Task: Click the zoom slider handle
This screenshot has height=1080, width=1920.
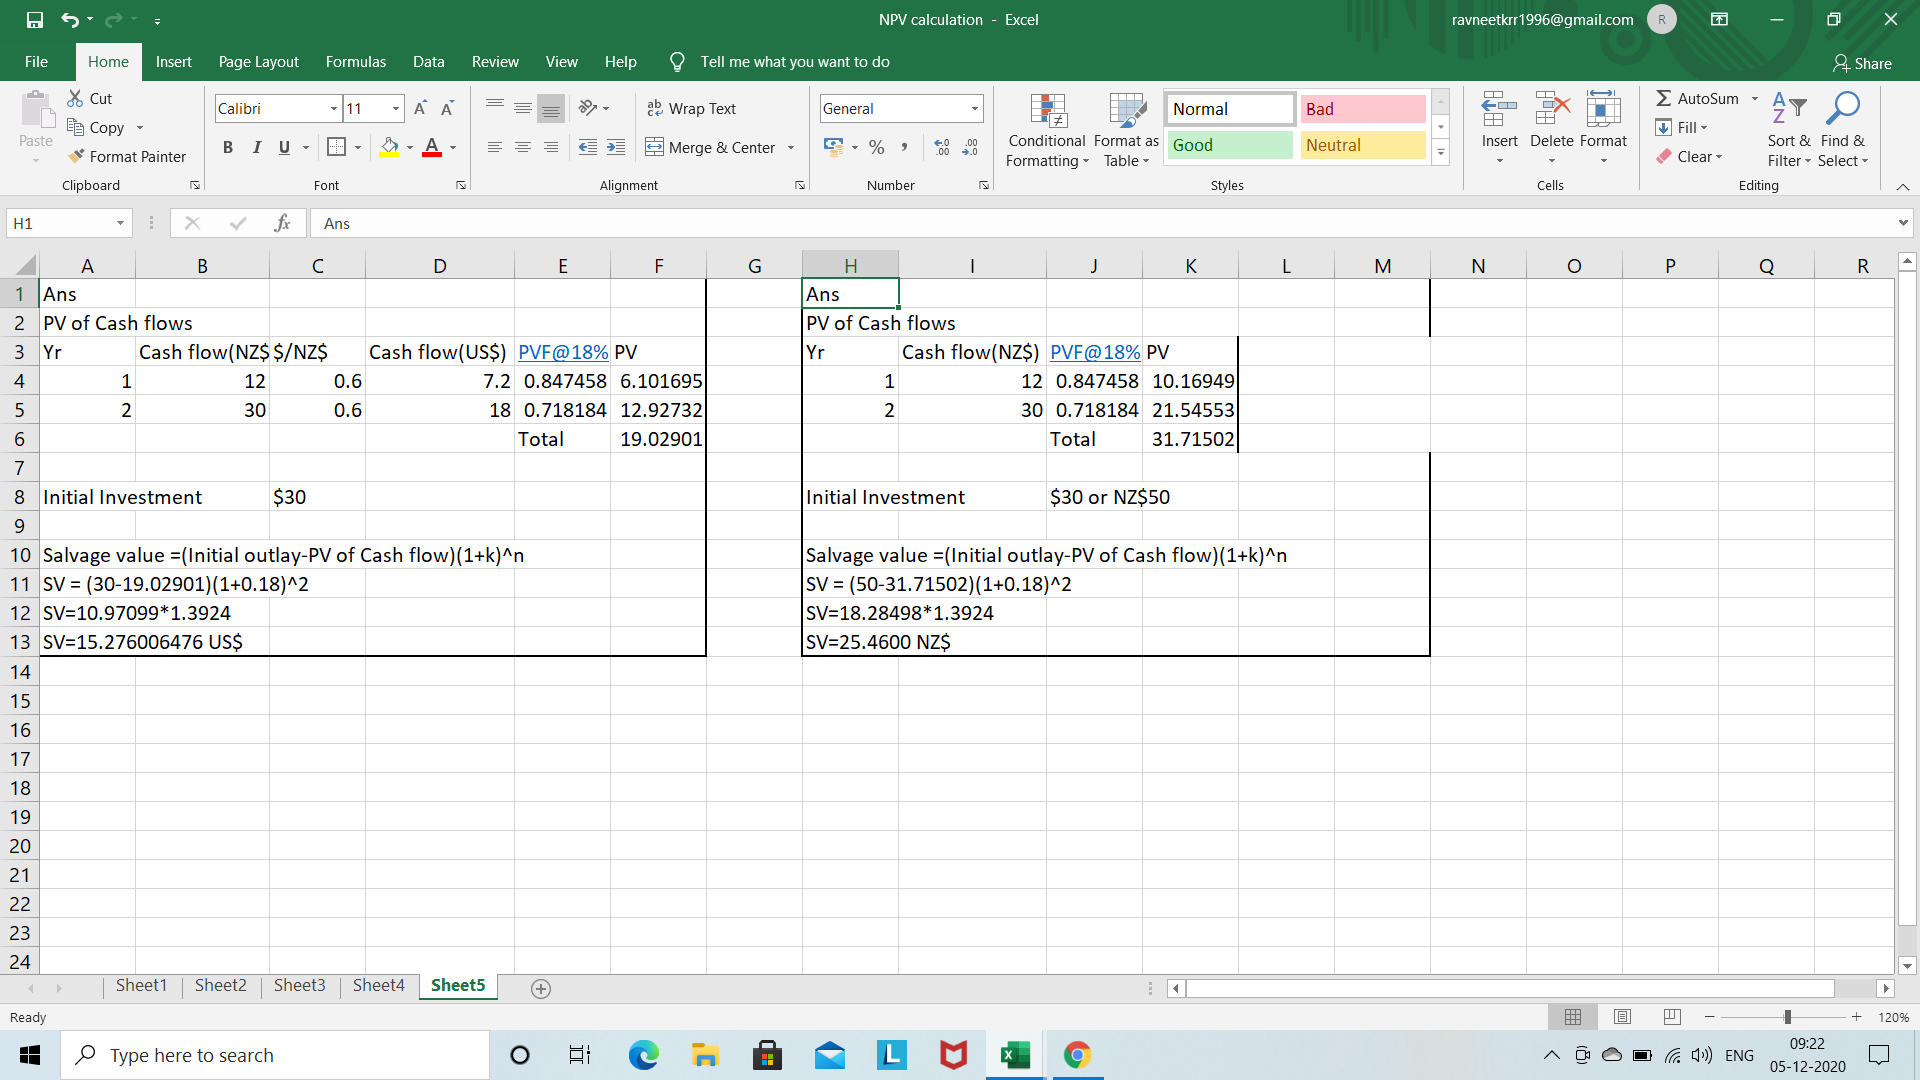Action: pos(1787,1017)
